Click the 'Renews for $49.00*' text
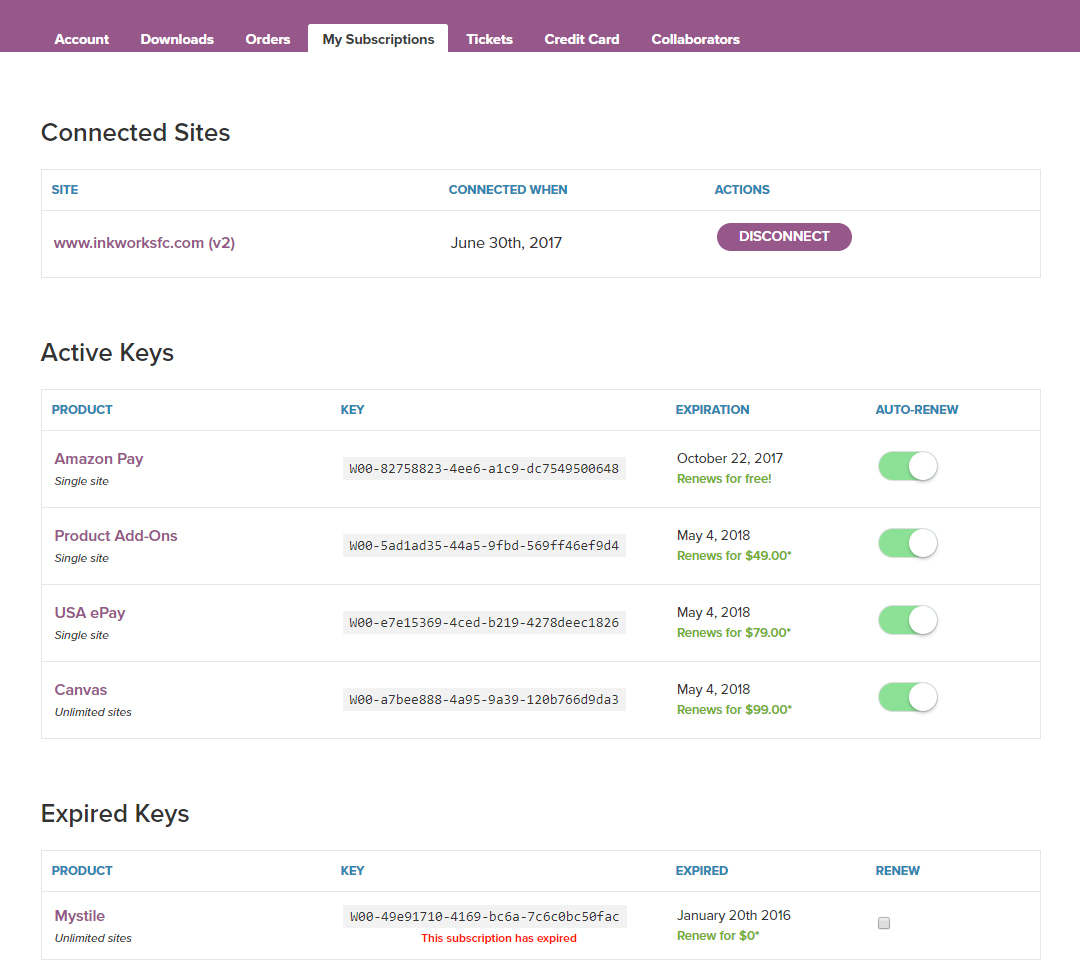 click(x=734, y=556)
